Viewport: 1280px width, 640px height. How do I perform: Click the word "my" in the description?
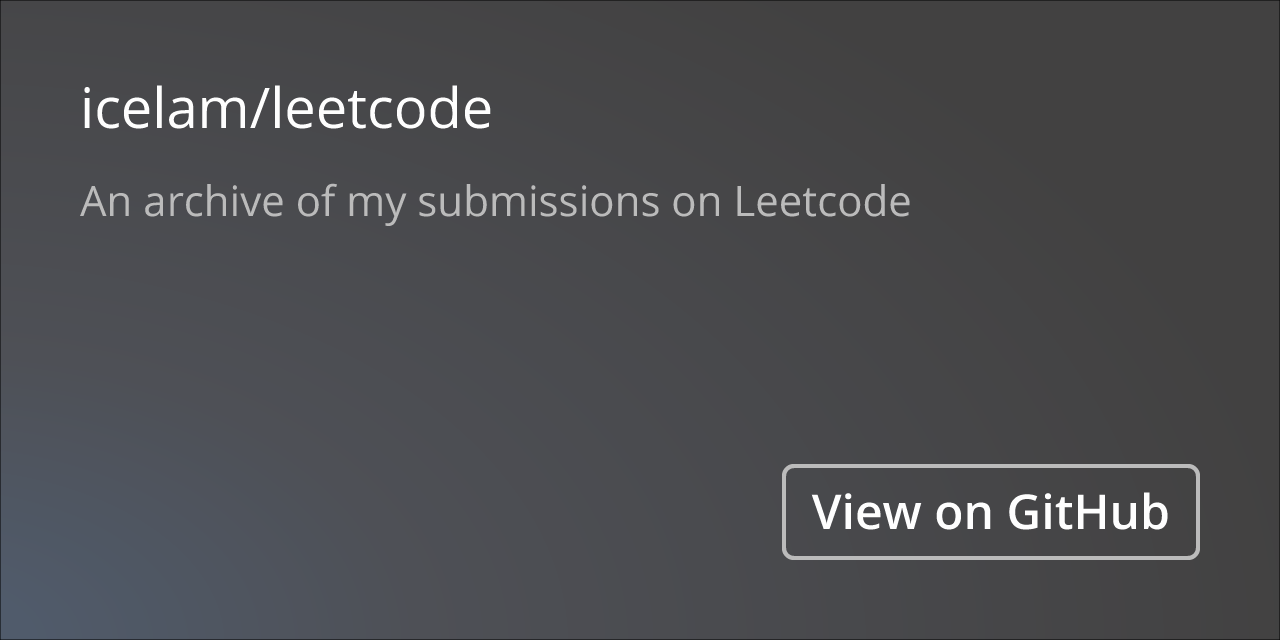pos(376,206)
